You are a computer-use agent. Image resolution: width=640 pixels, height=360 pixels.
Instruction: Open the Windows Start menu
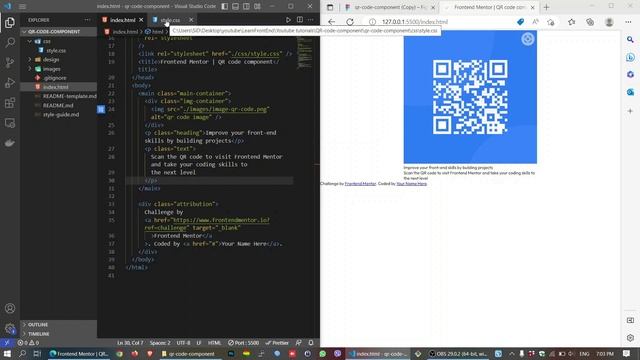[7, 353]
